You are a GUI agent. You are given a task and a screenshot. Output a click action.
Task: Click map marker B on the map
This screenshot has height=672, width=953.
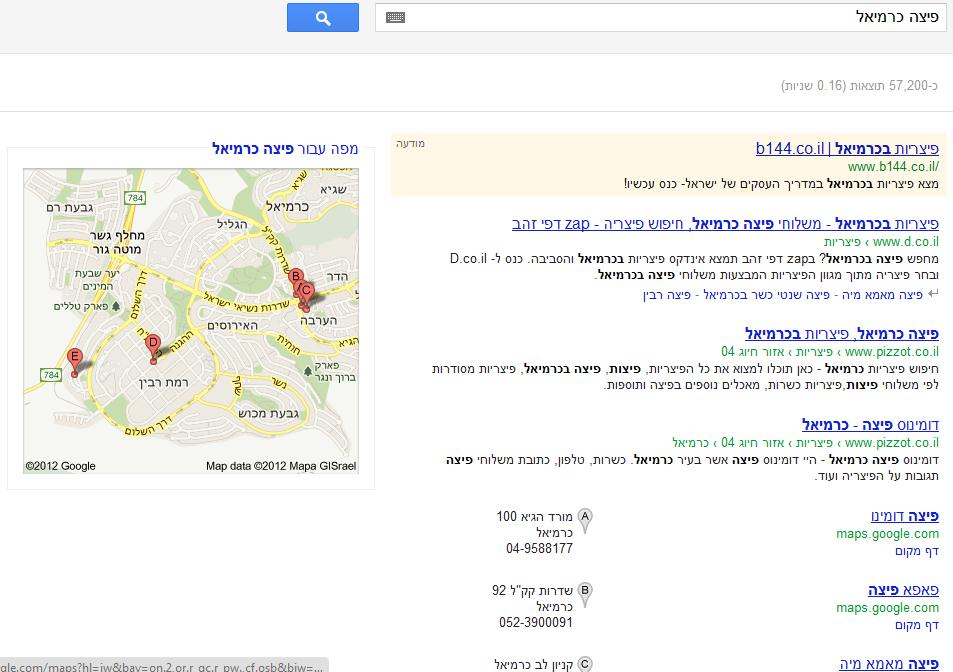[x=296, y=279]
